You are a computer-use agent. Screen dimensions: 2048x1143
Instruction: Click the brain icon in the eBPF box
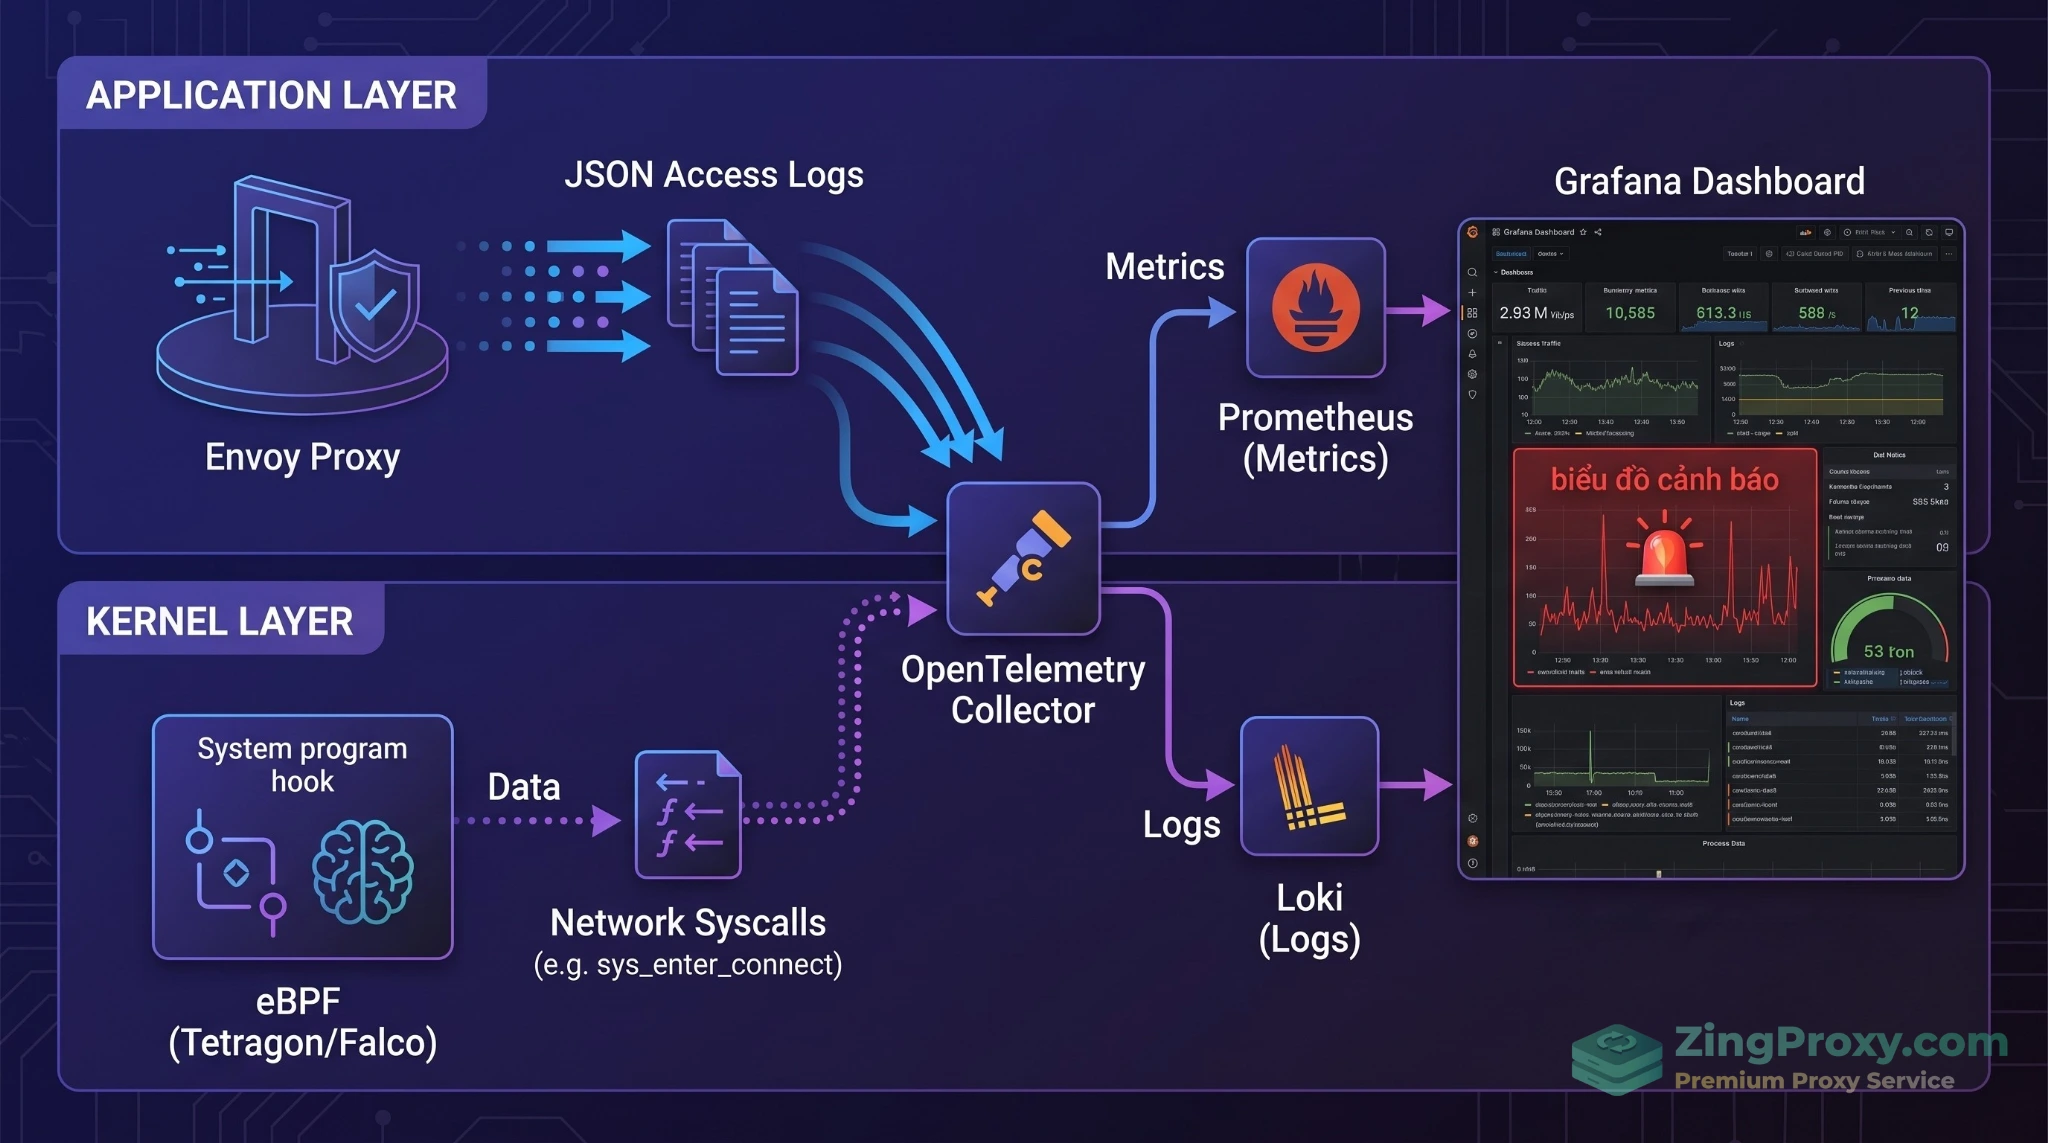pyautogui.click(x=361, y=871)
